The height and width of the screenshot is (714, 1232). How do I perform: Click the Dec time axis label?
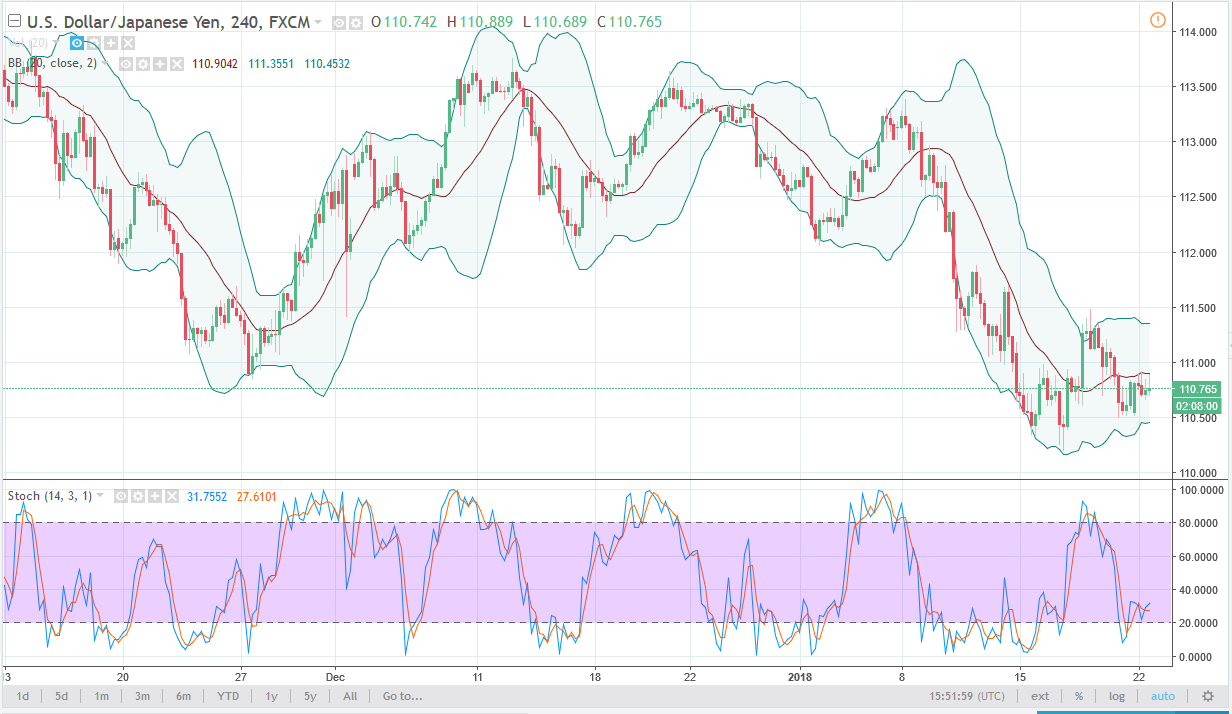click(336, 675)
